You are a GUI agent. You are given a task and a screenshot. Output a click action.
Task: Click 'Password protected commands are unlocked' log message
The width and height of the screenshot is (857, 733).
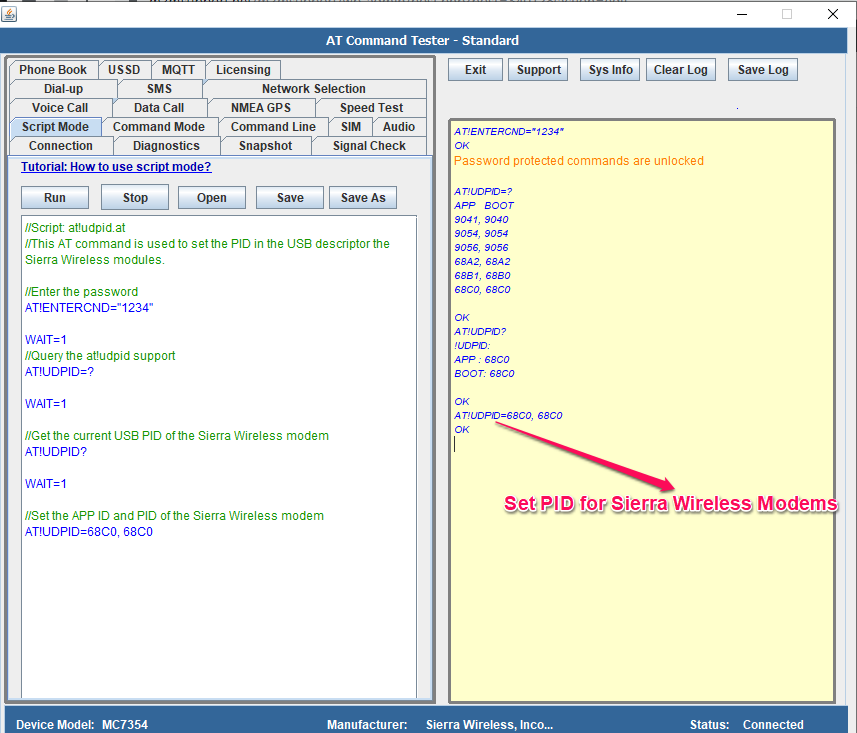[579, 161]
